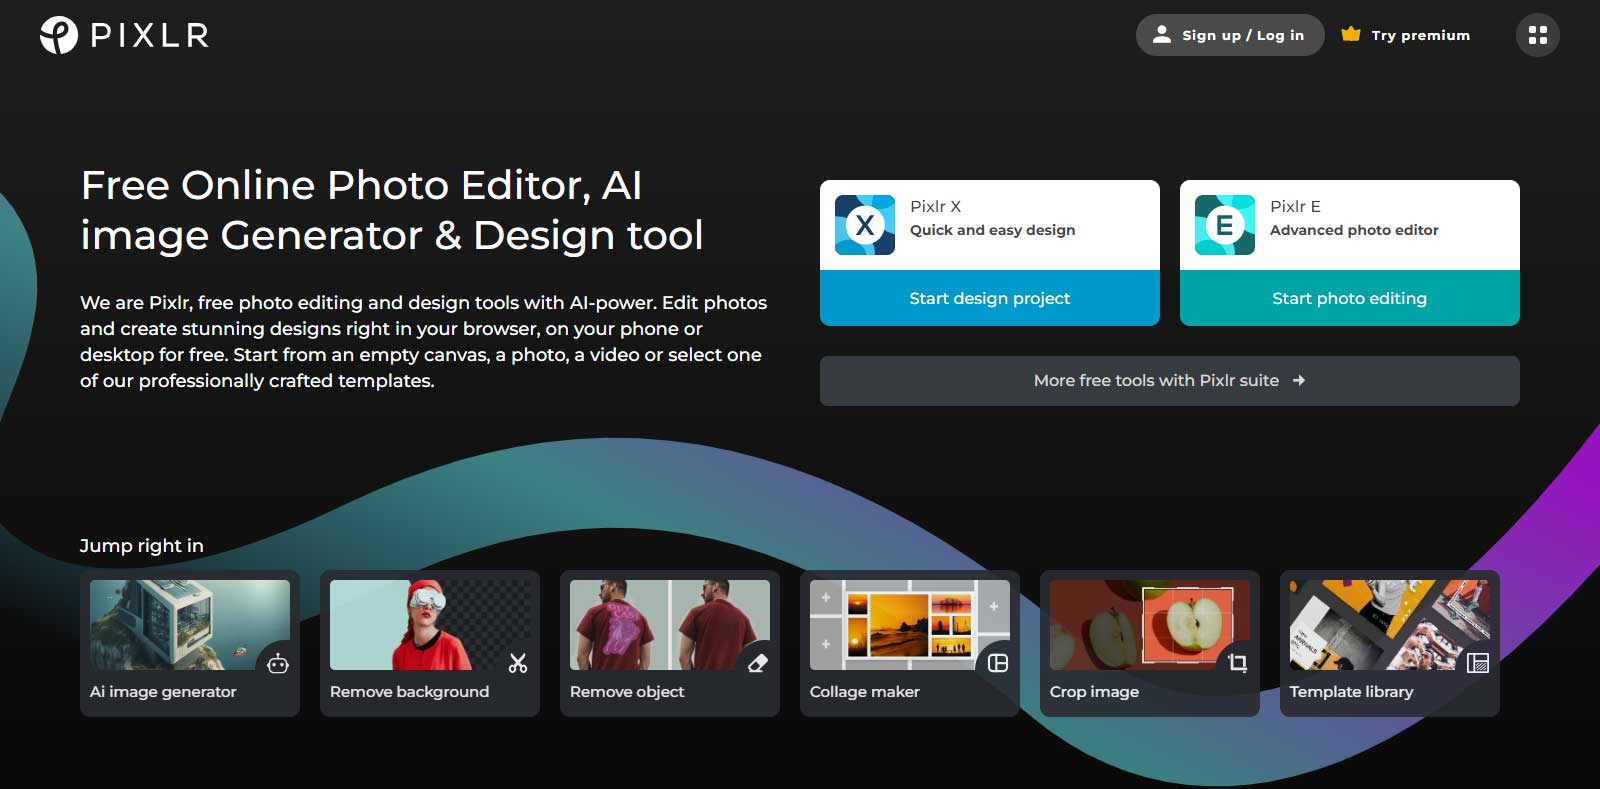Click the eraser icon on Remove object
The width and height of the screenshot is (1600, 789).
coord(758,663)
